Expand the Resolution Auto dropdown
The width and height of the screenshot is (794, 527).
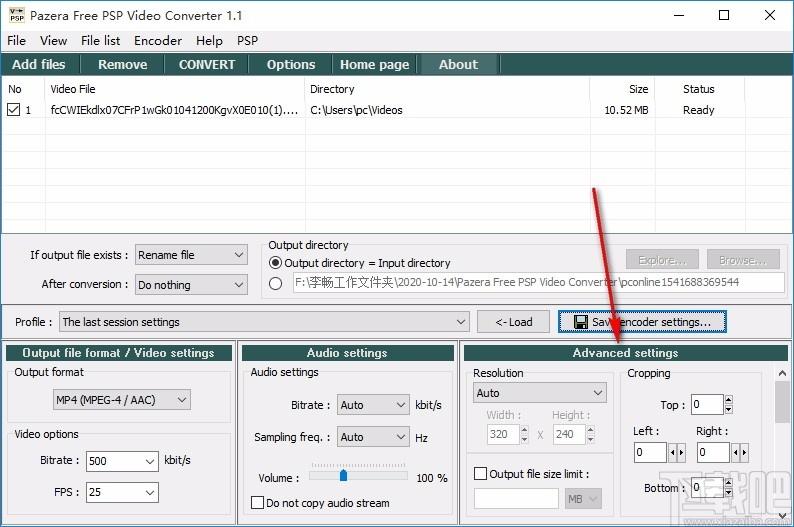[539, 393]
